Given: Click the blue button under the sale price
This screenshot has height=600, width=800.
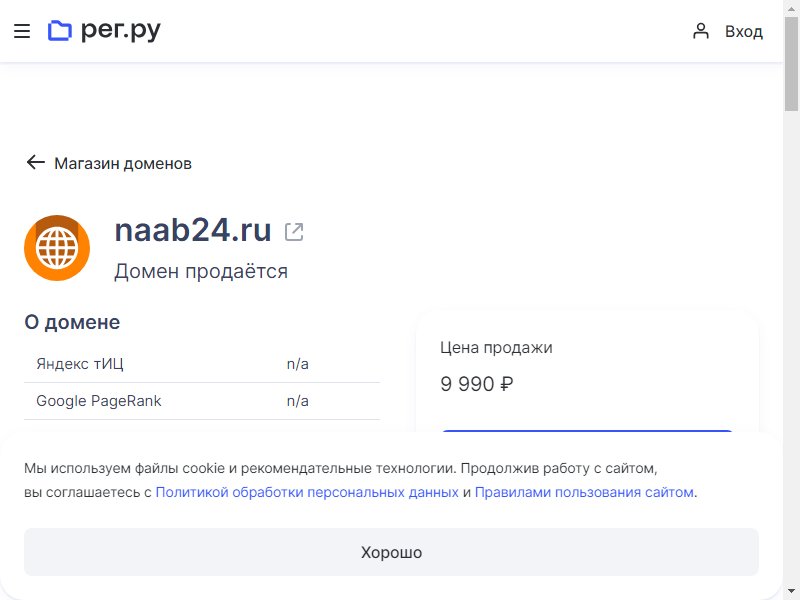Looking at the screenshot, I should (587, 432).
